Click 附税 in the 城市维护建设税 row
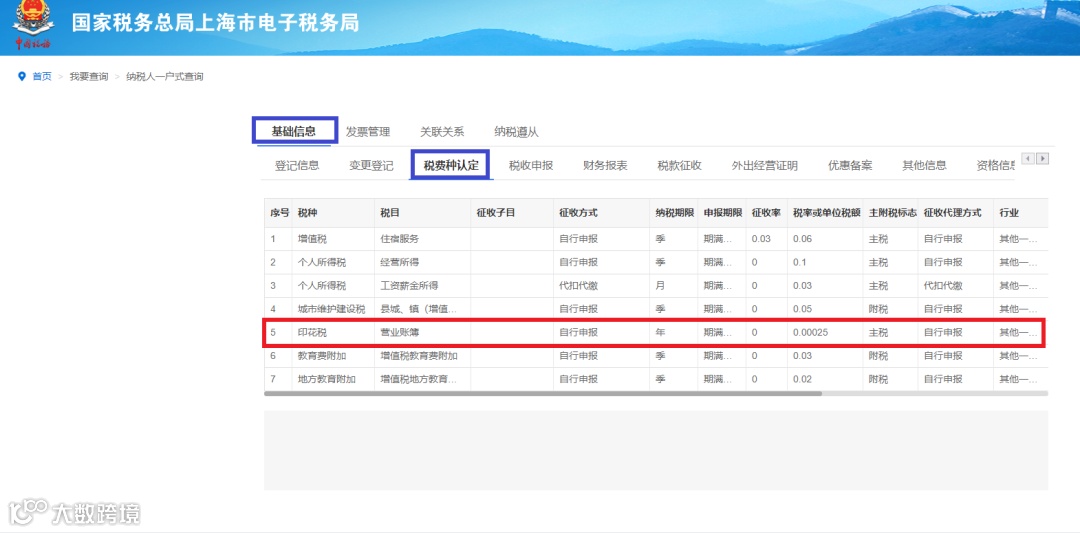The width and height of the screenshot is (1080, 533). coord(878,309)
